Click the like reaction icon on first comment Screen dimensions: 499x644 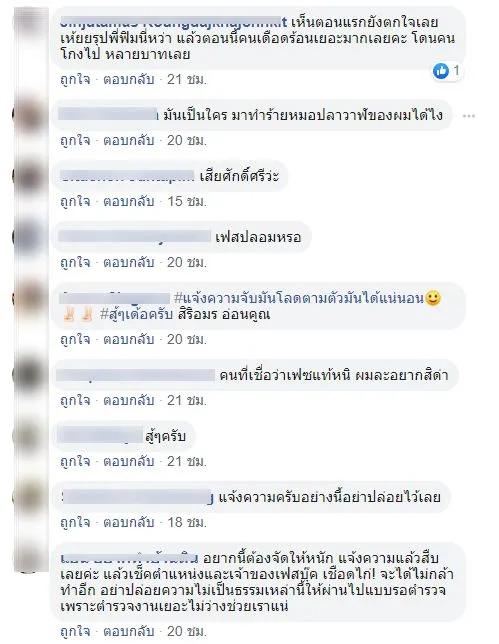coord(441,71)
